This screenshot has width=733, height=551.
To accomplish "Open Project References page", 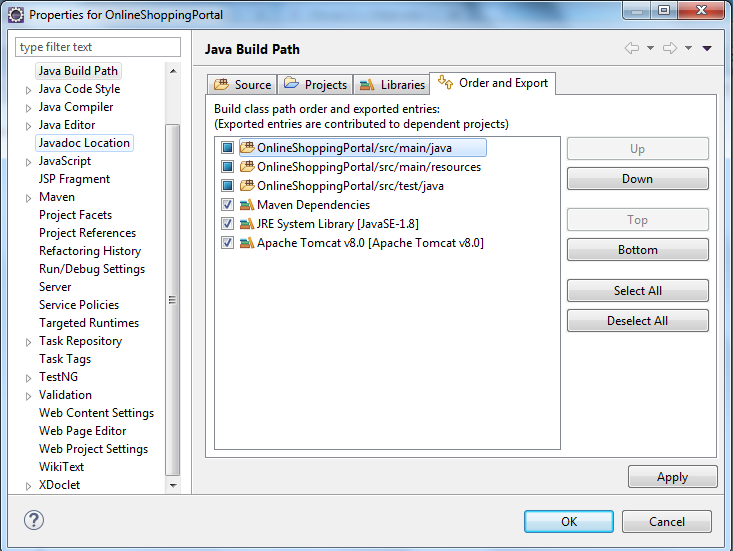I will click(87, 233).
